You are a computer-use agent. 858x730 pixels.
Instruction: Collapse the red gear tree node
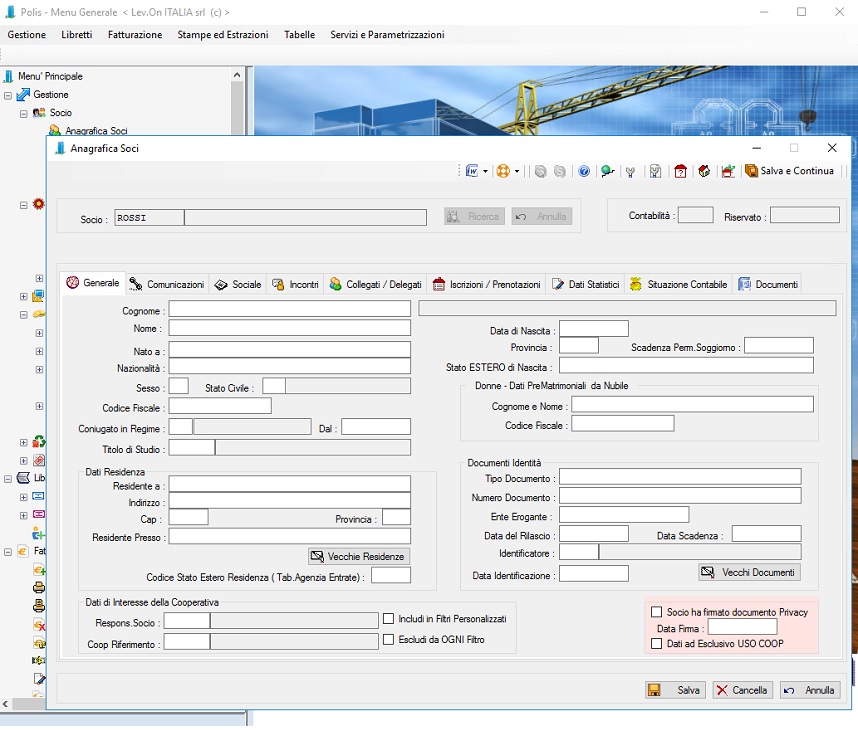coord(24,205)
